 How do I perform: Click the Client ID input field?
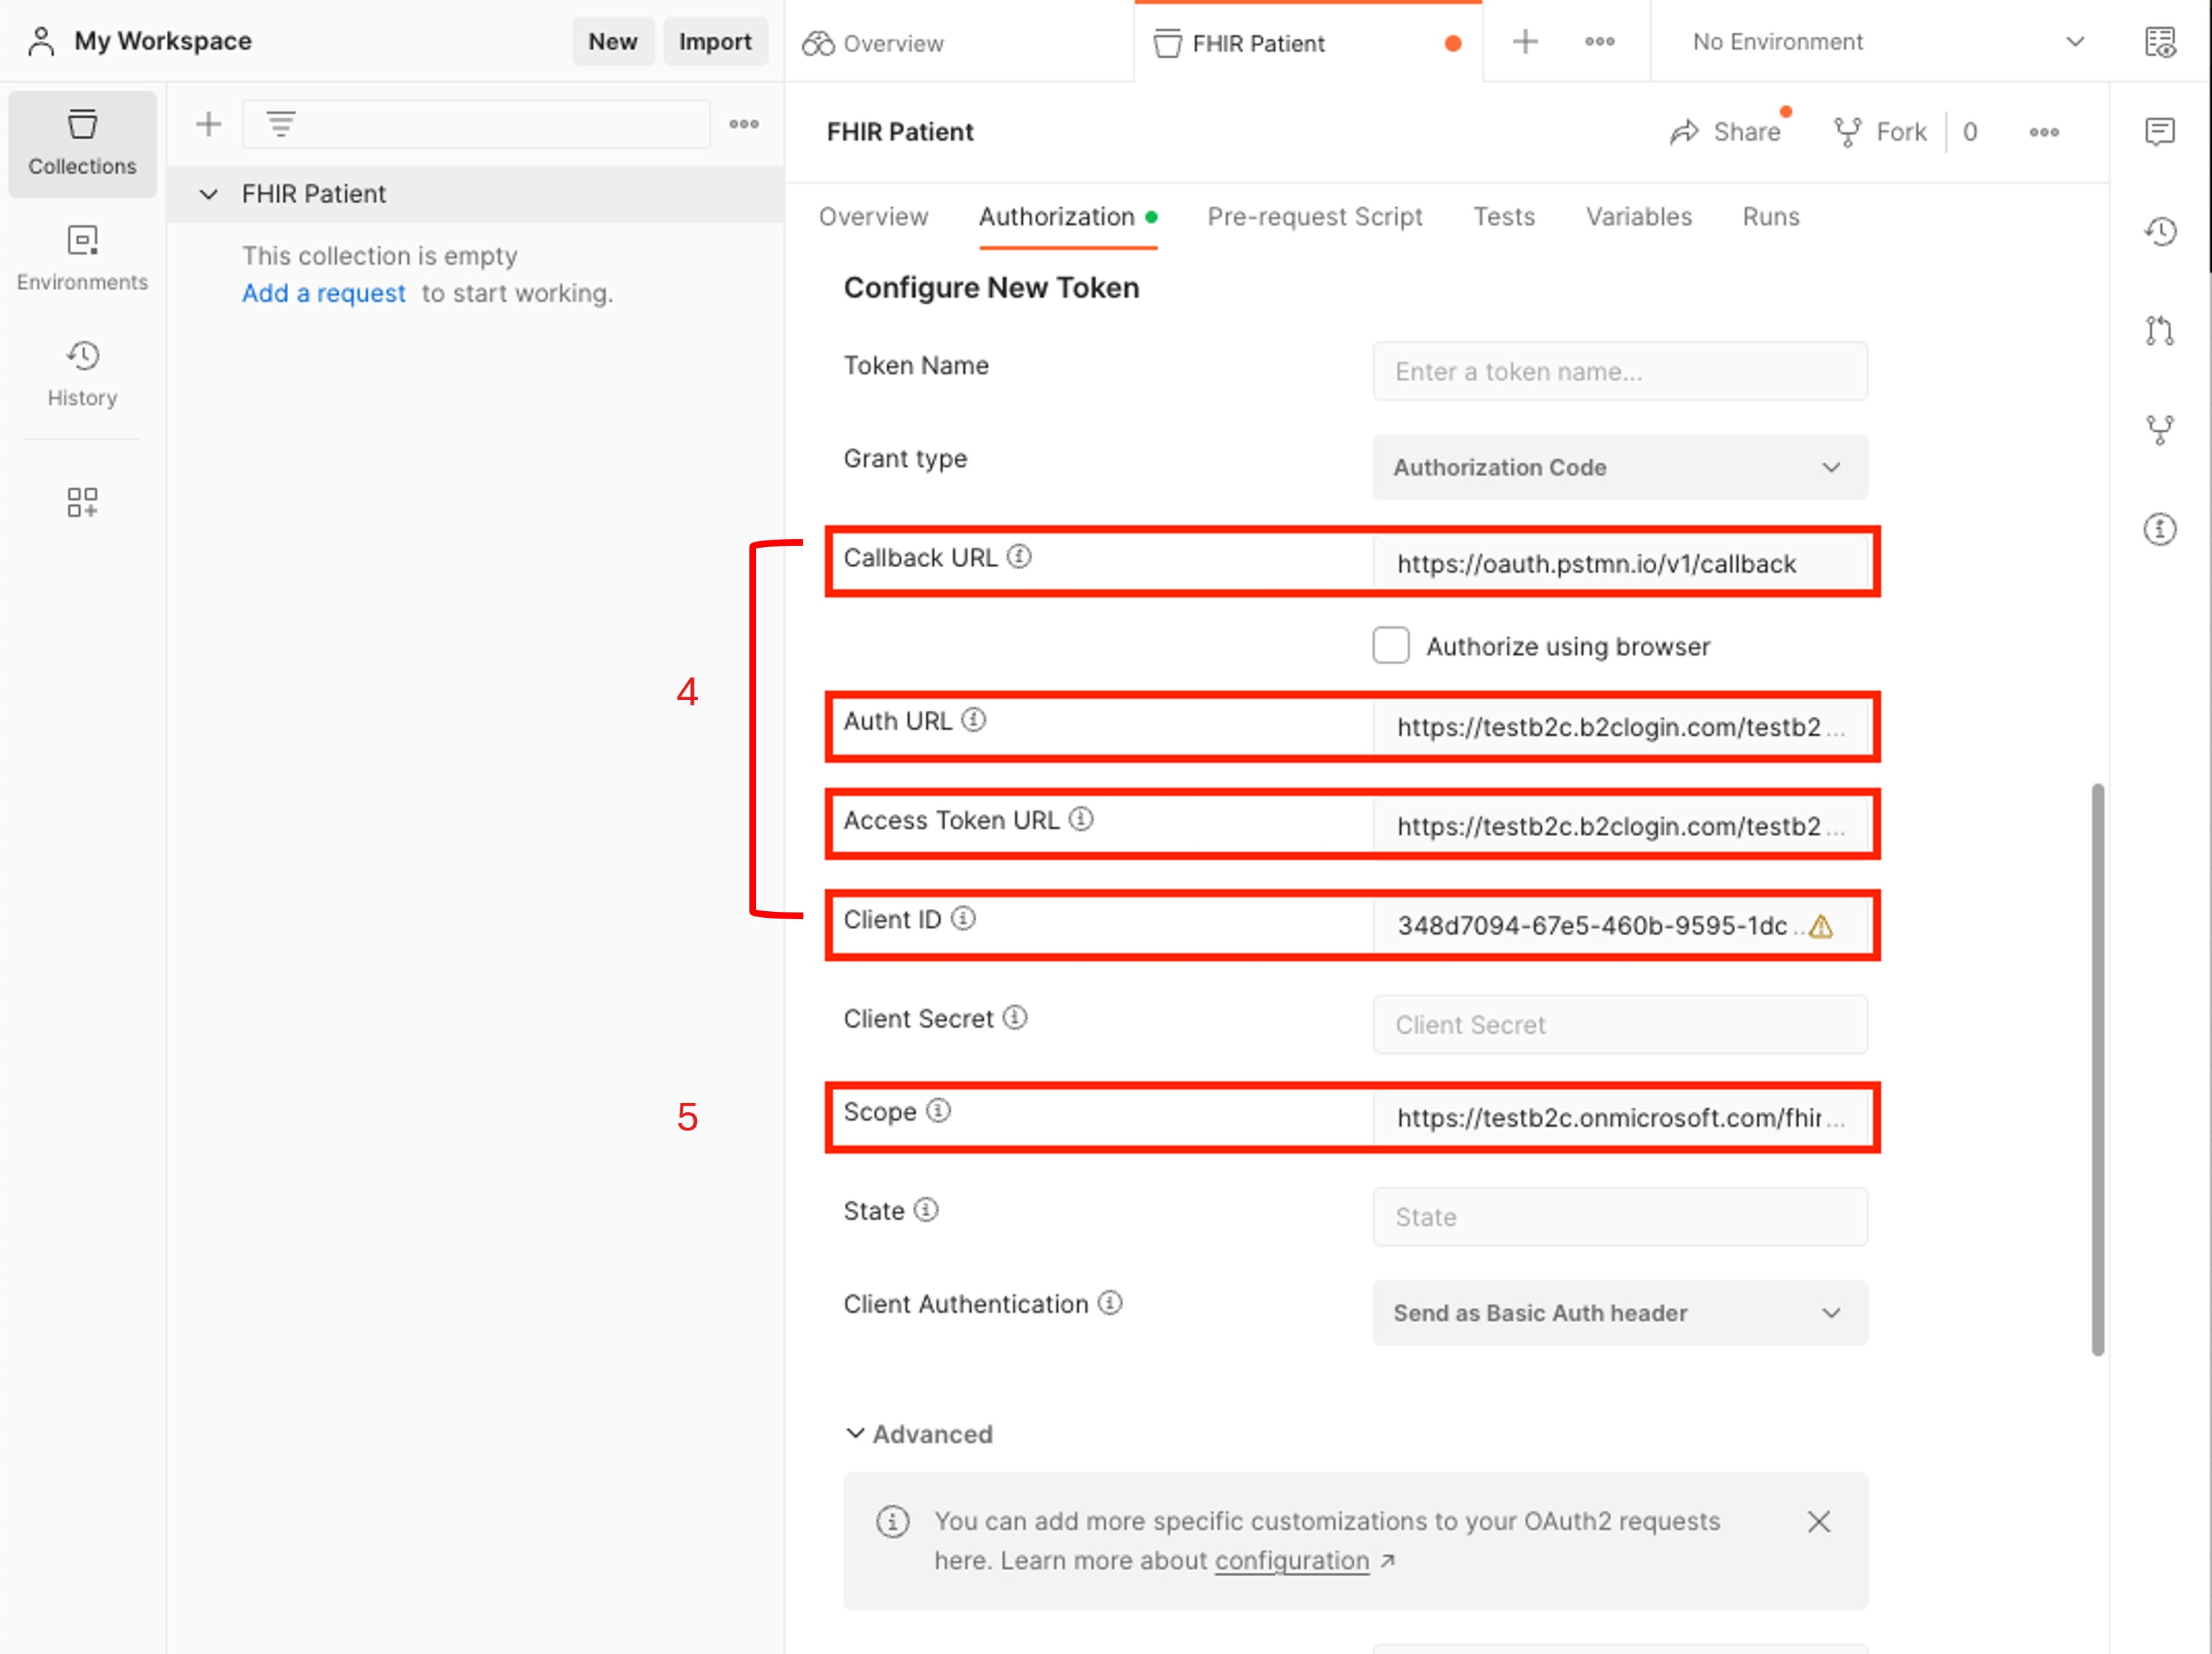point(1620,926)
